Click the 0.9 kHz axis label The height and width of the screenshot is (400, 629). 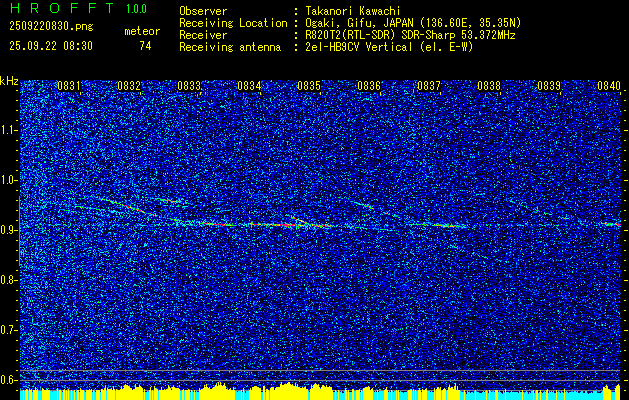click(9, 230)
